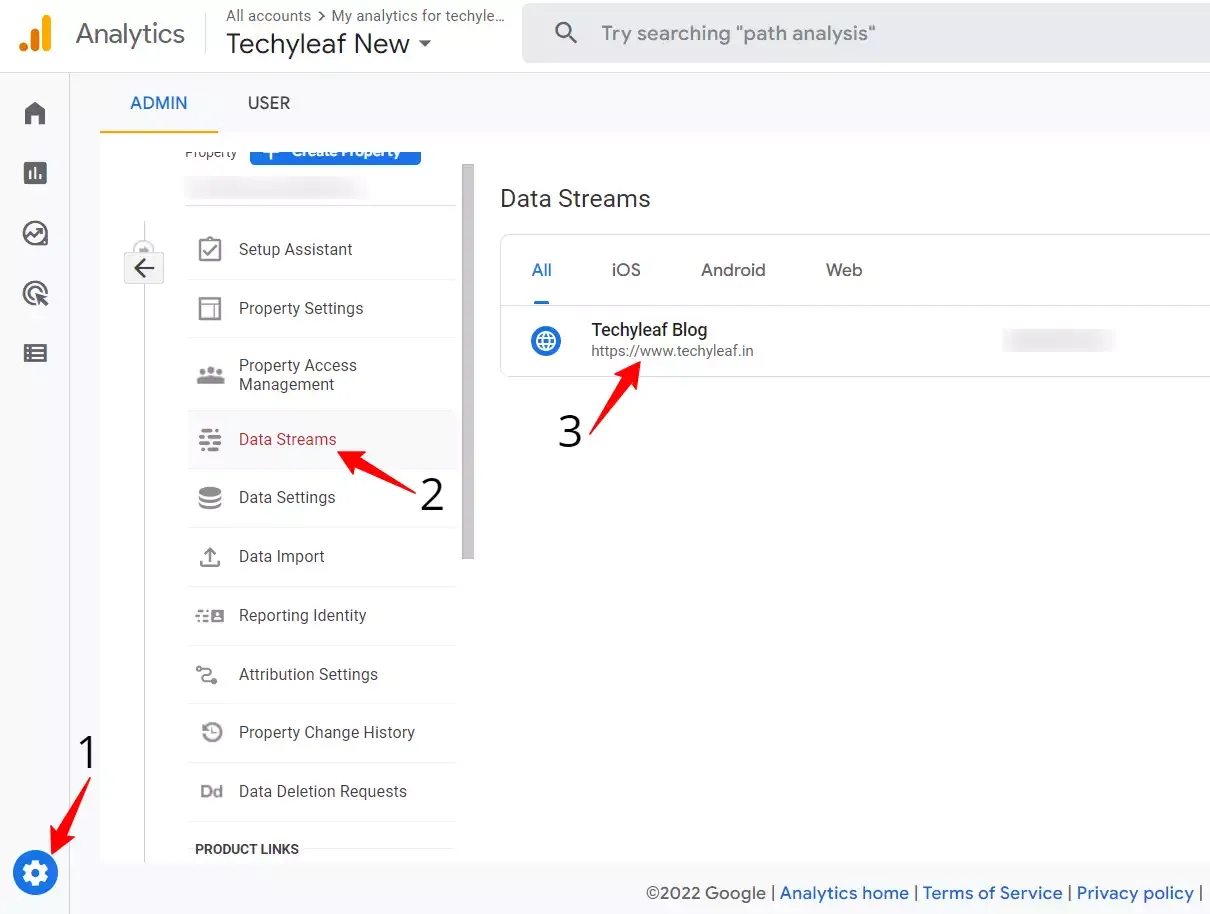Select the iOS data streams tab

[626, 270]
